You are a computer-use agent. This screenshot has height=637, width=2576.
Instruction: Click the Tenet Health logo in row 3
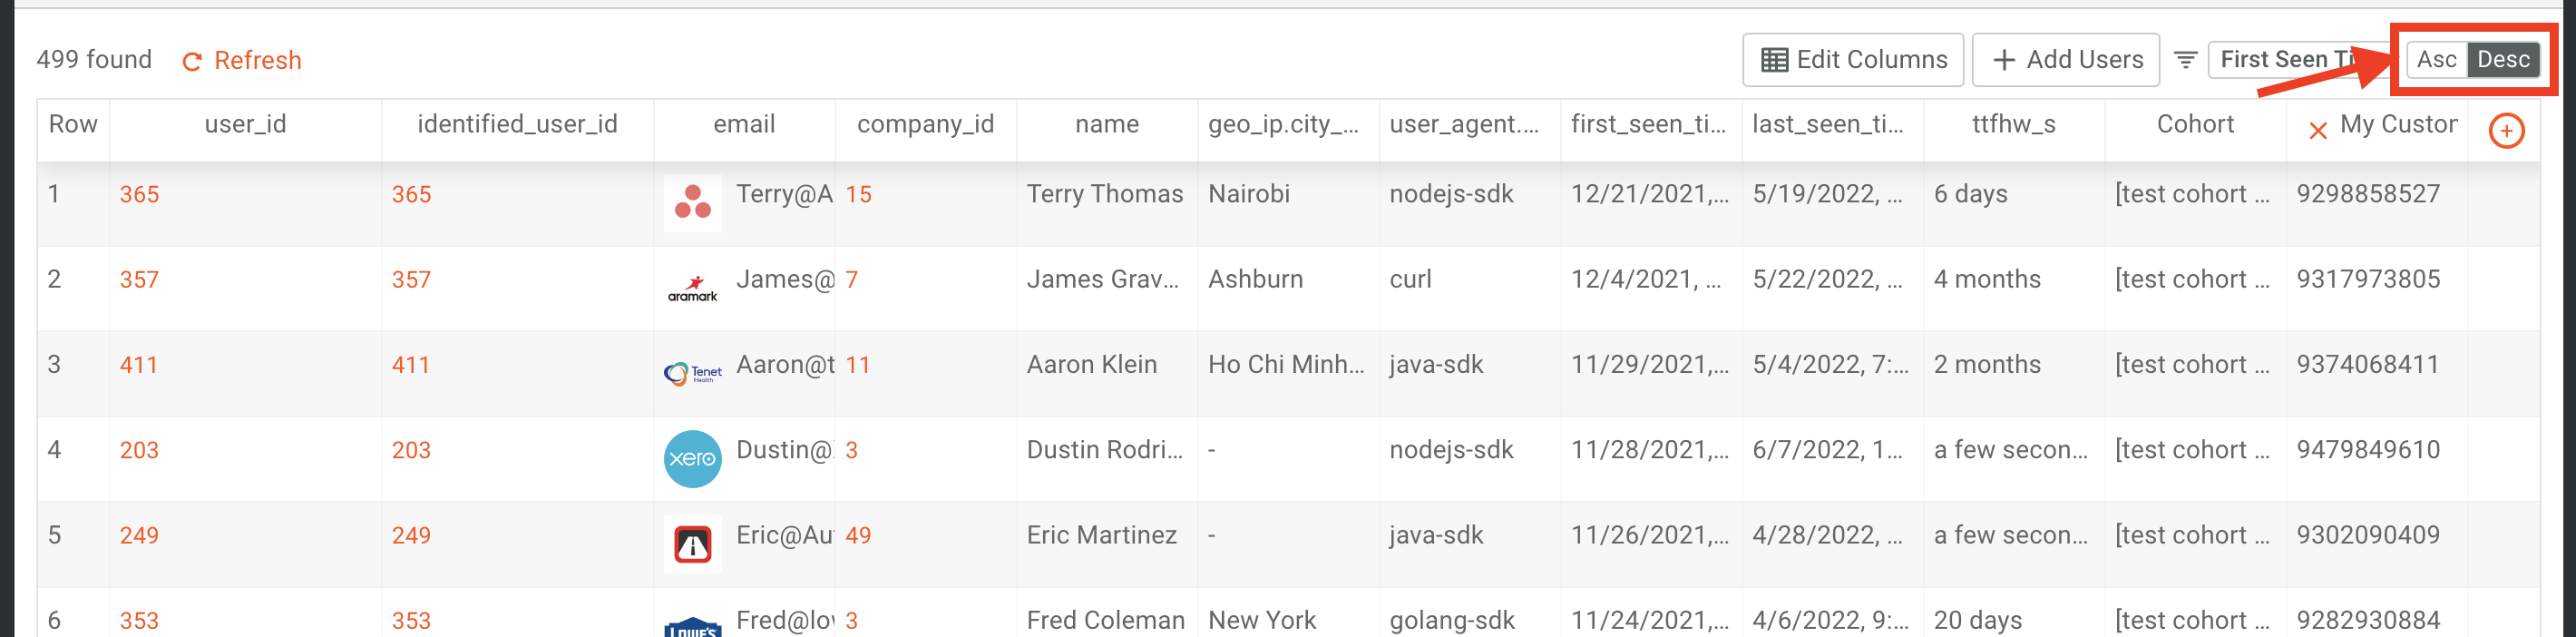[692, 374]
